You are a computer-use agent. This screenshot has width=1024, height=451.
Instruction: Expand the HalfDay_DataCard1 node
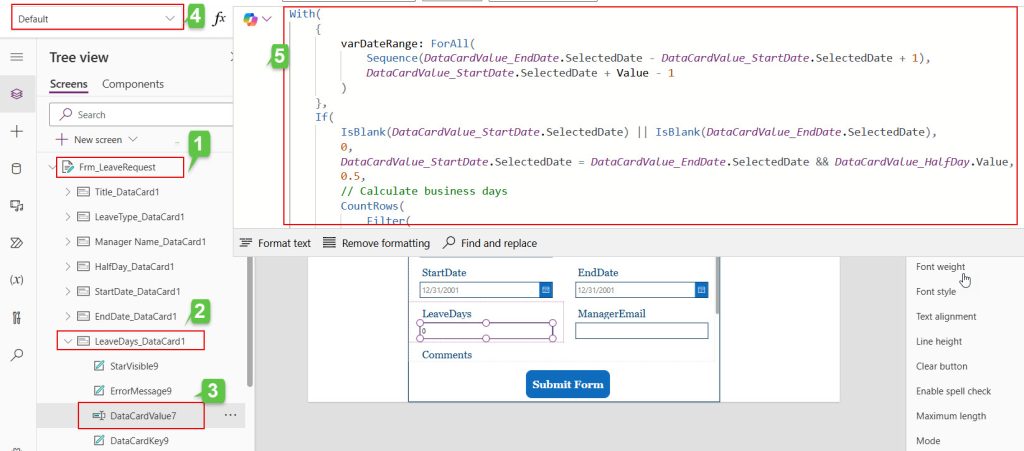click(x=68, y=266)
